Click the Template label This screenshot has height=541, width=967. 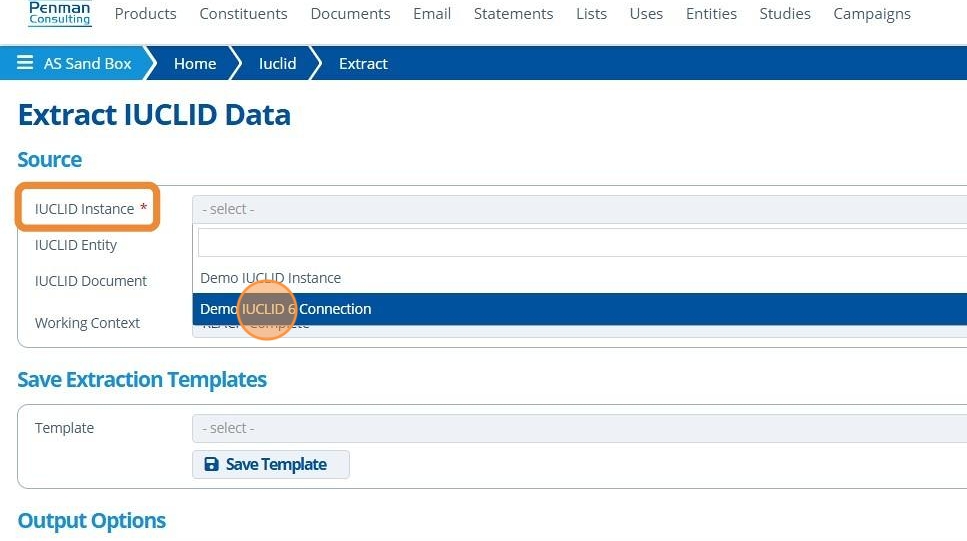click(64, 428)
